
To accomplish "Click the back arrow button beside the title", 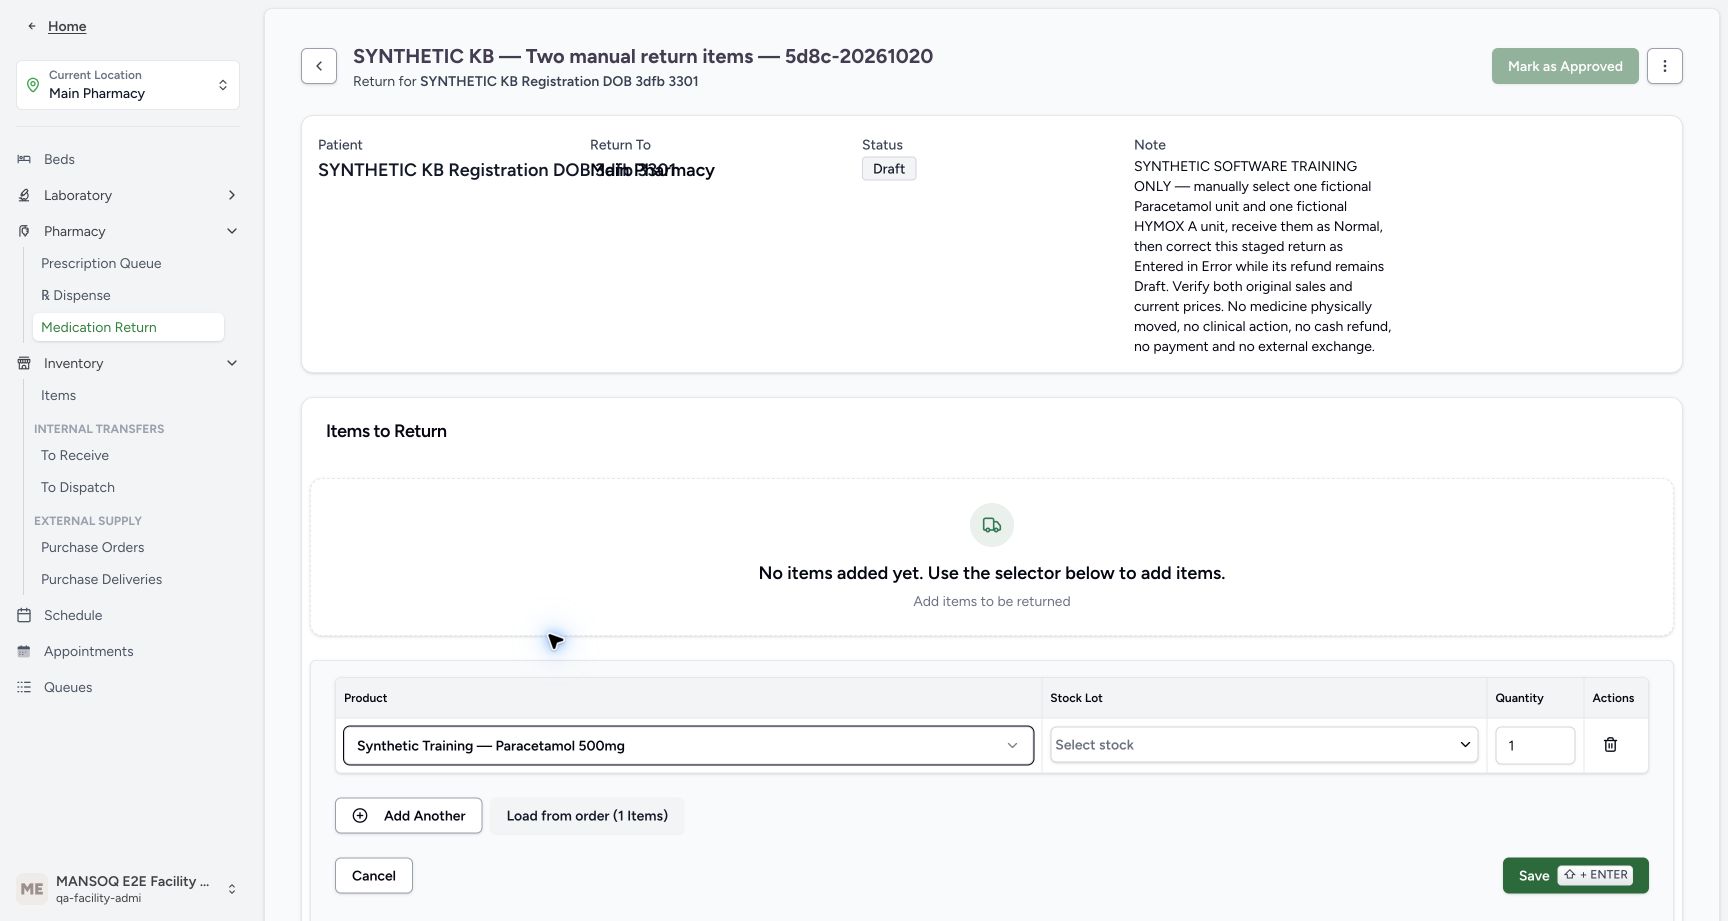I will point(319,66).
